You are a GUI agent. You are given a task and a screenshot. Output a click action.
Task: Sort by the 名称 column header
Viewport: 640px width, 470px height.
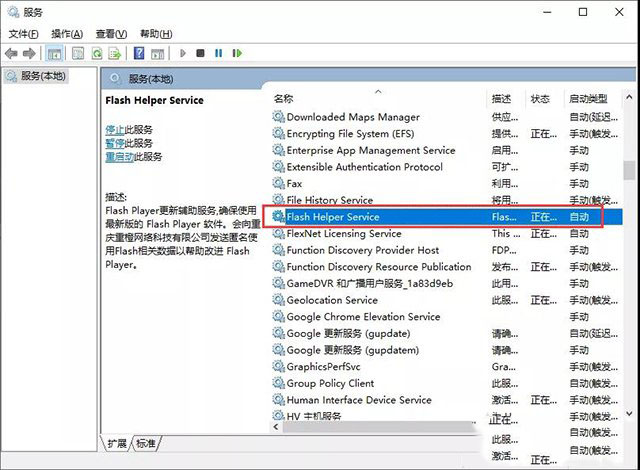(283, 99)
